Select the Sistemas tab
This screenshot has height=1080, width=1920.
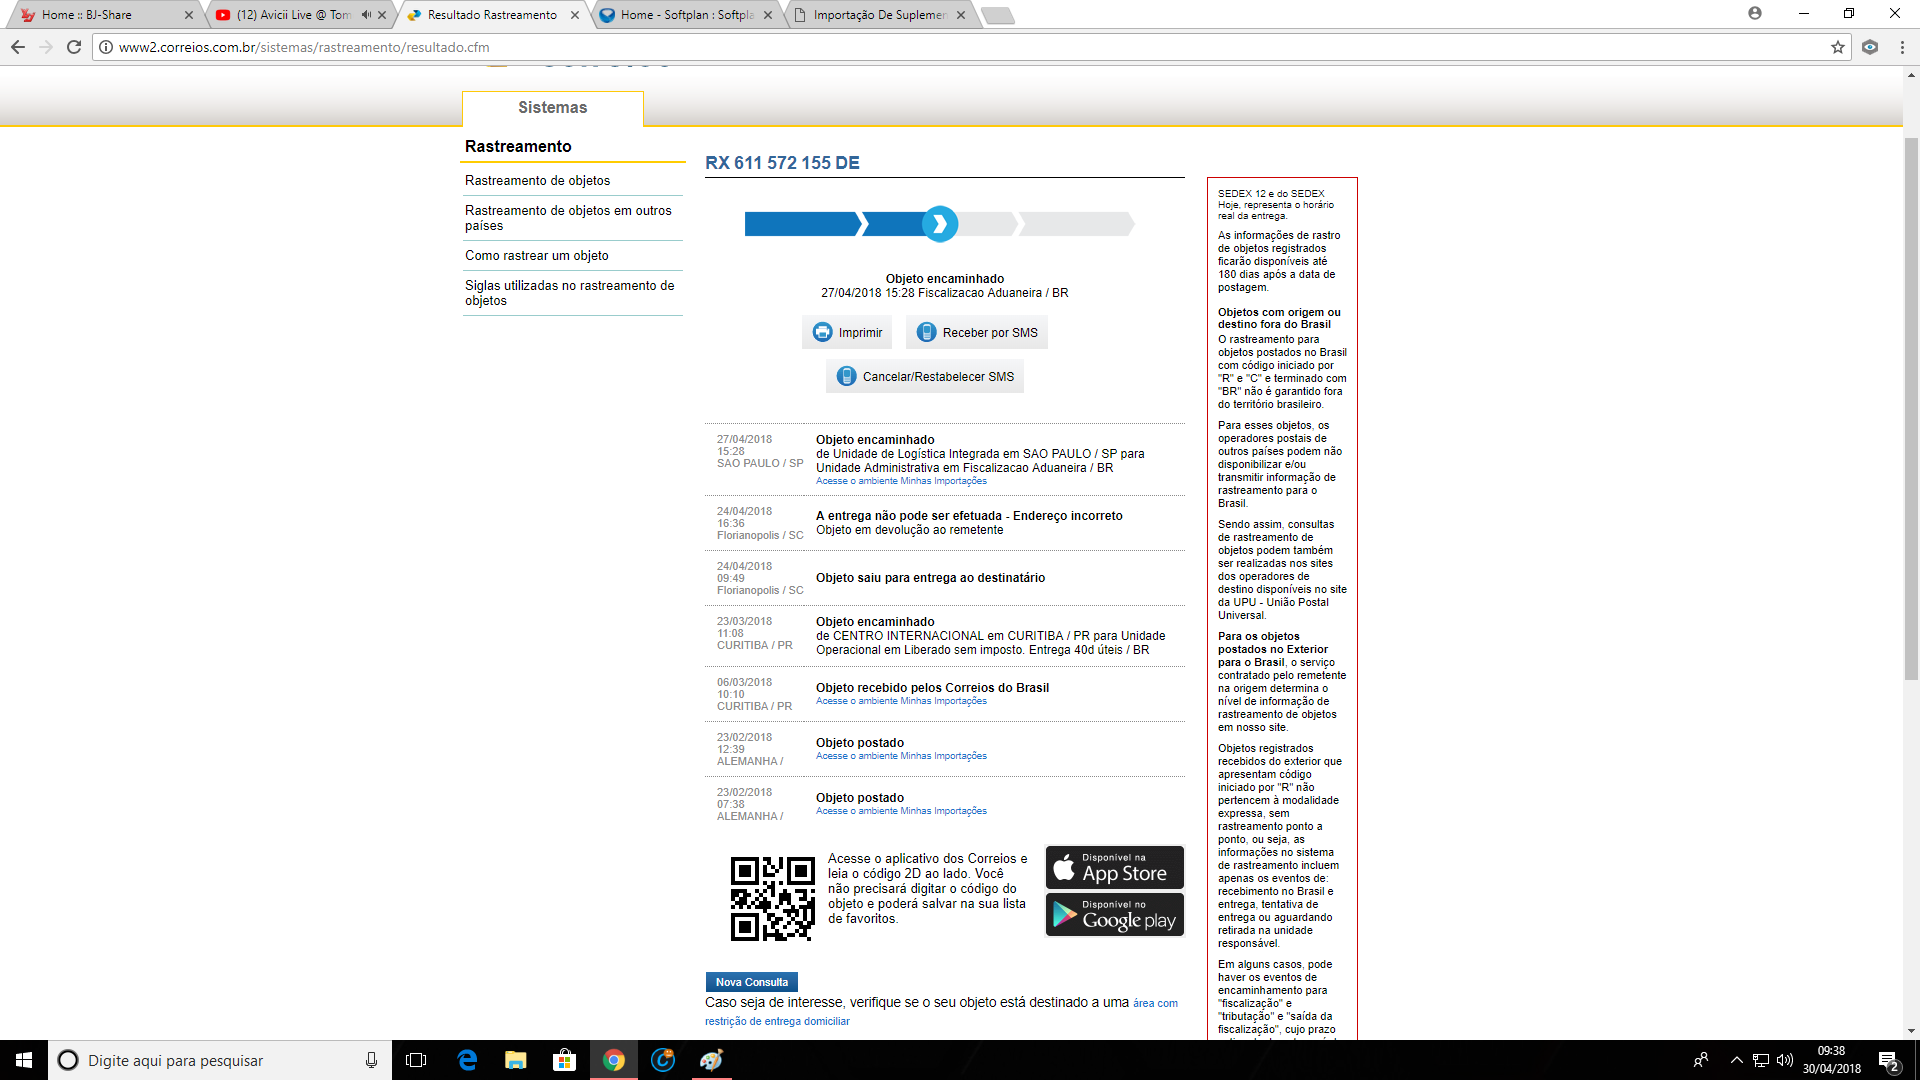[x=552, y=108]
